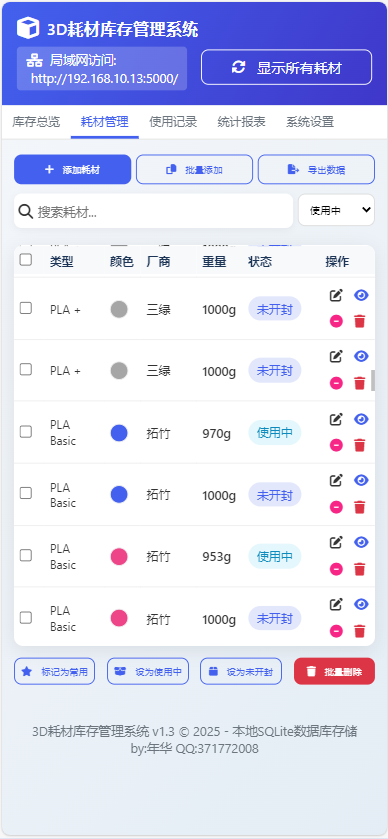Click pink color dot in 拓竹 1000g row
The width and height of the screenshot is (388, 839).
119,619
